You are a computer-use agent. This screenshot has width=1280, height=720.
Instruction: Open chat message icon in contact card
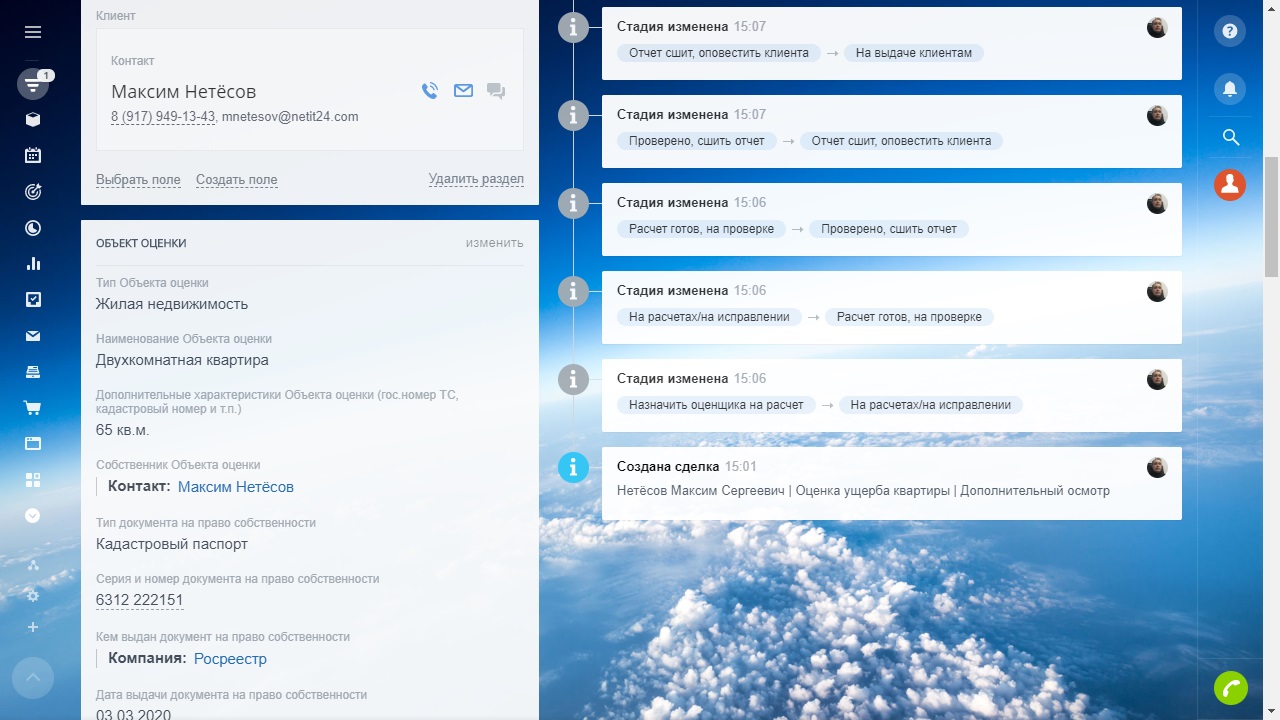(x=495, y=91)
